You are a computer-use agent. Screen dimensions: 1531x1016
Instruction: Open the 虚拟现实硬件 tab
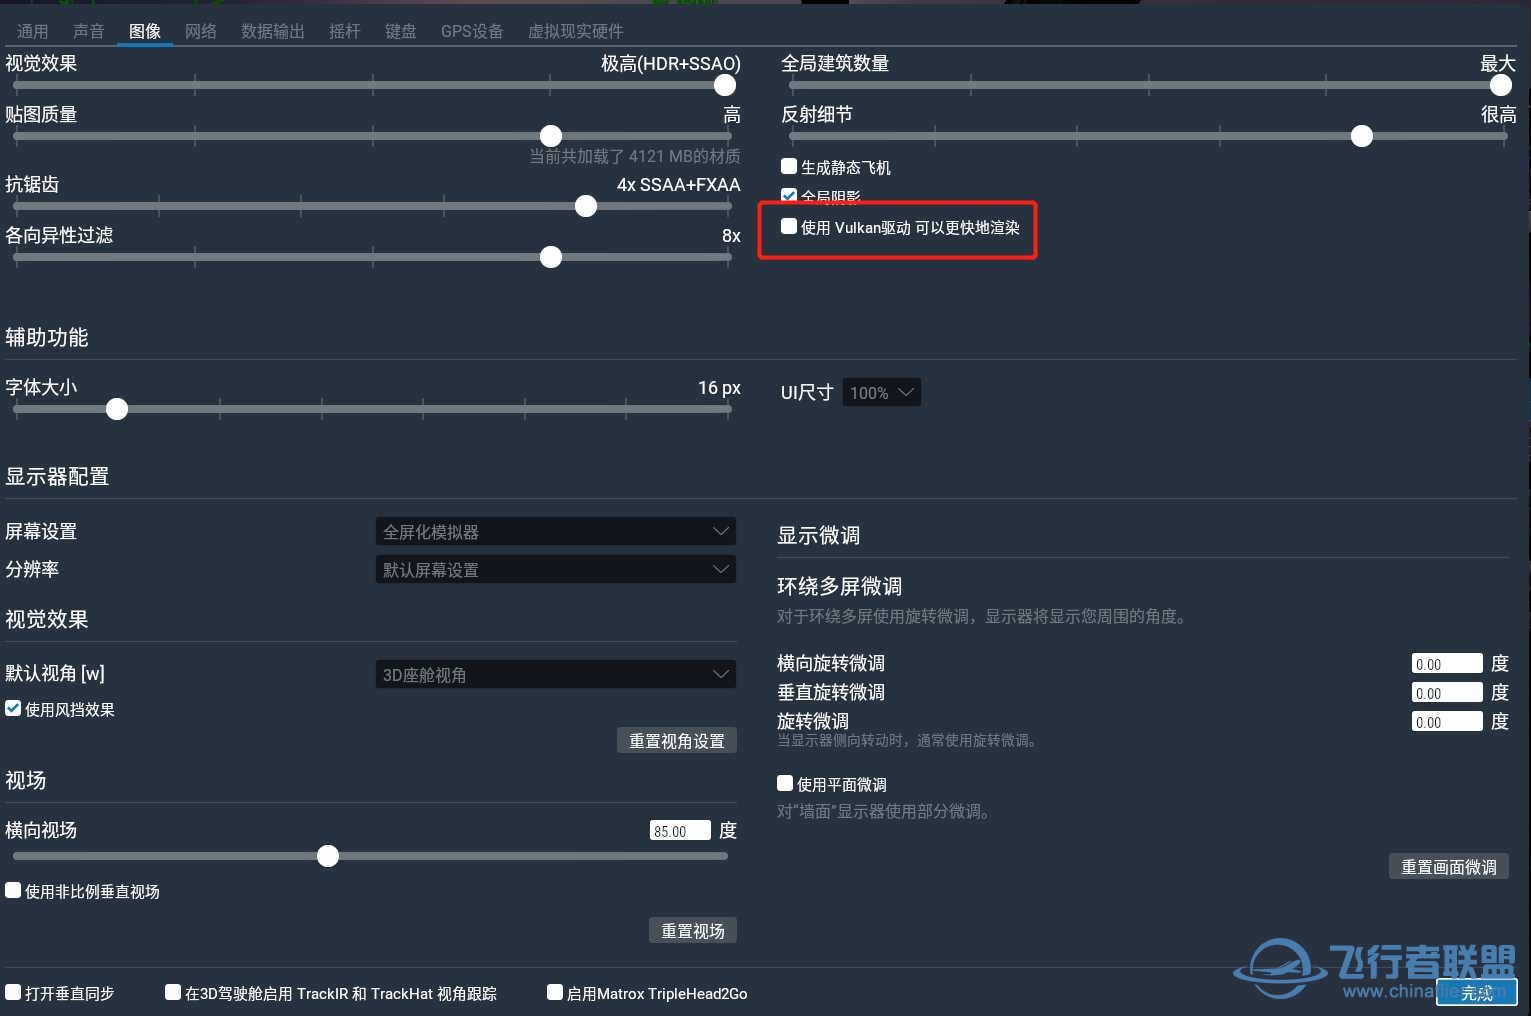coord(575,31)
